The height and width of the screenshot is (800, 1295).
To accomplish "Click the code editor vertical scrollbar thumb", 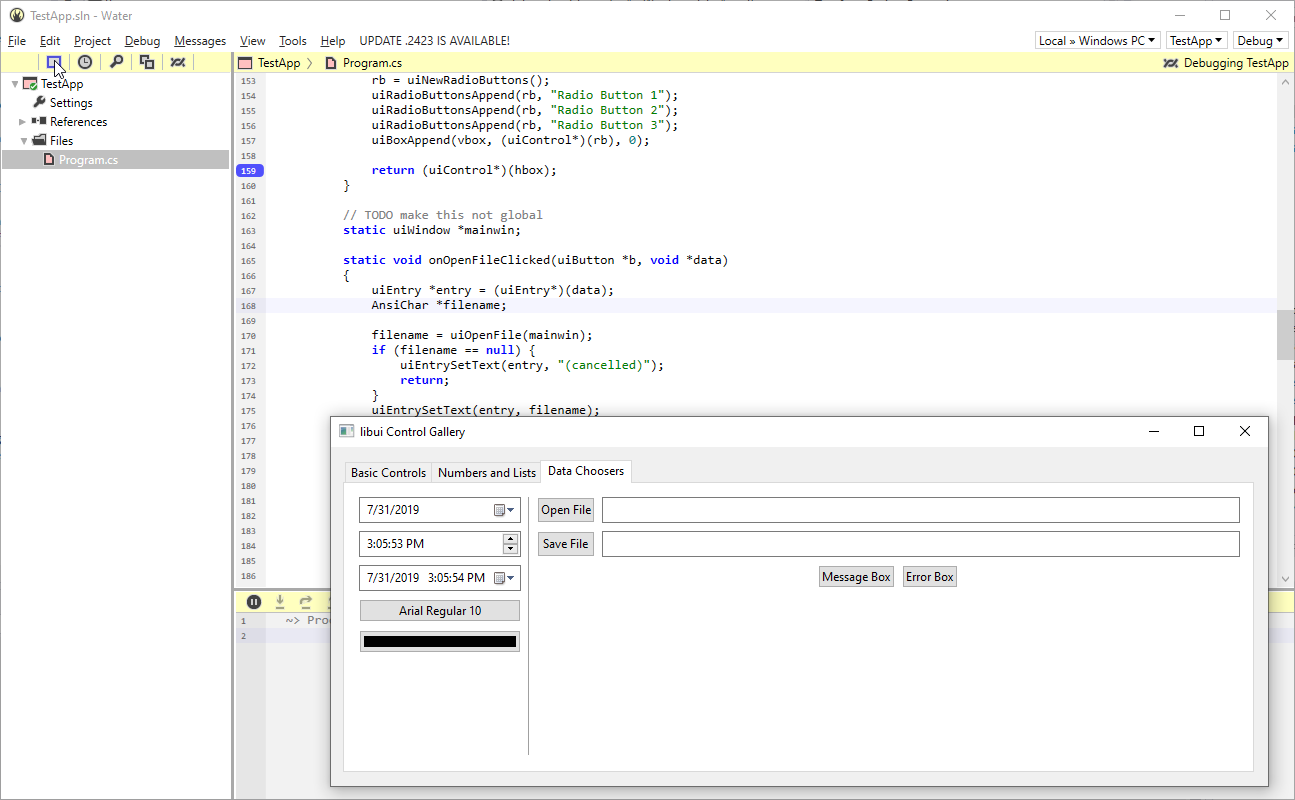I will [x=1286, y=335].
